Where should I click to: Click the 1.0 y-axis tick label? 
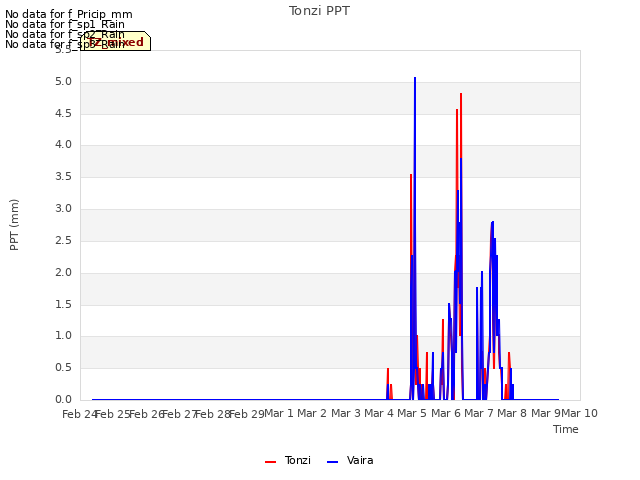(63, 336)
